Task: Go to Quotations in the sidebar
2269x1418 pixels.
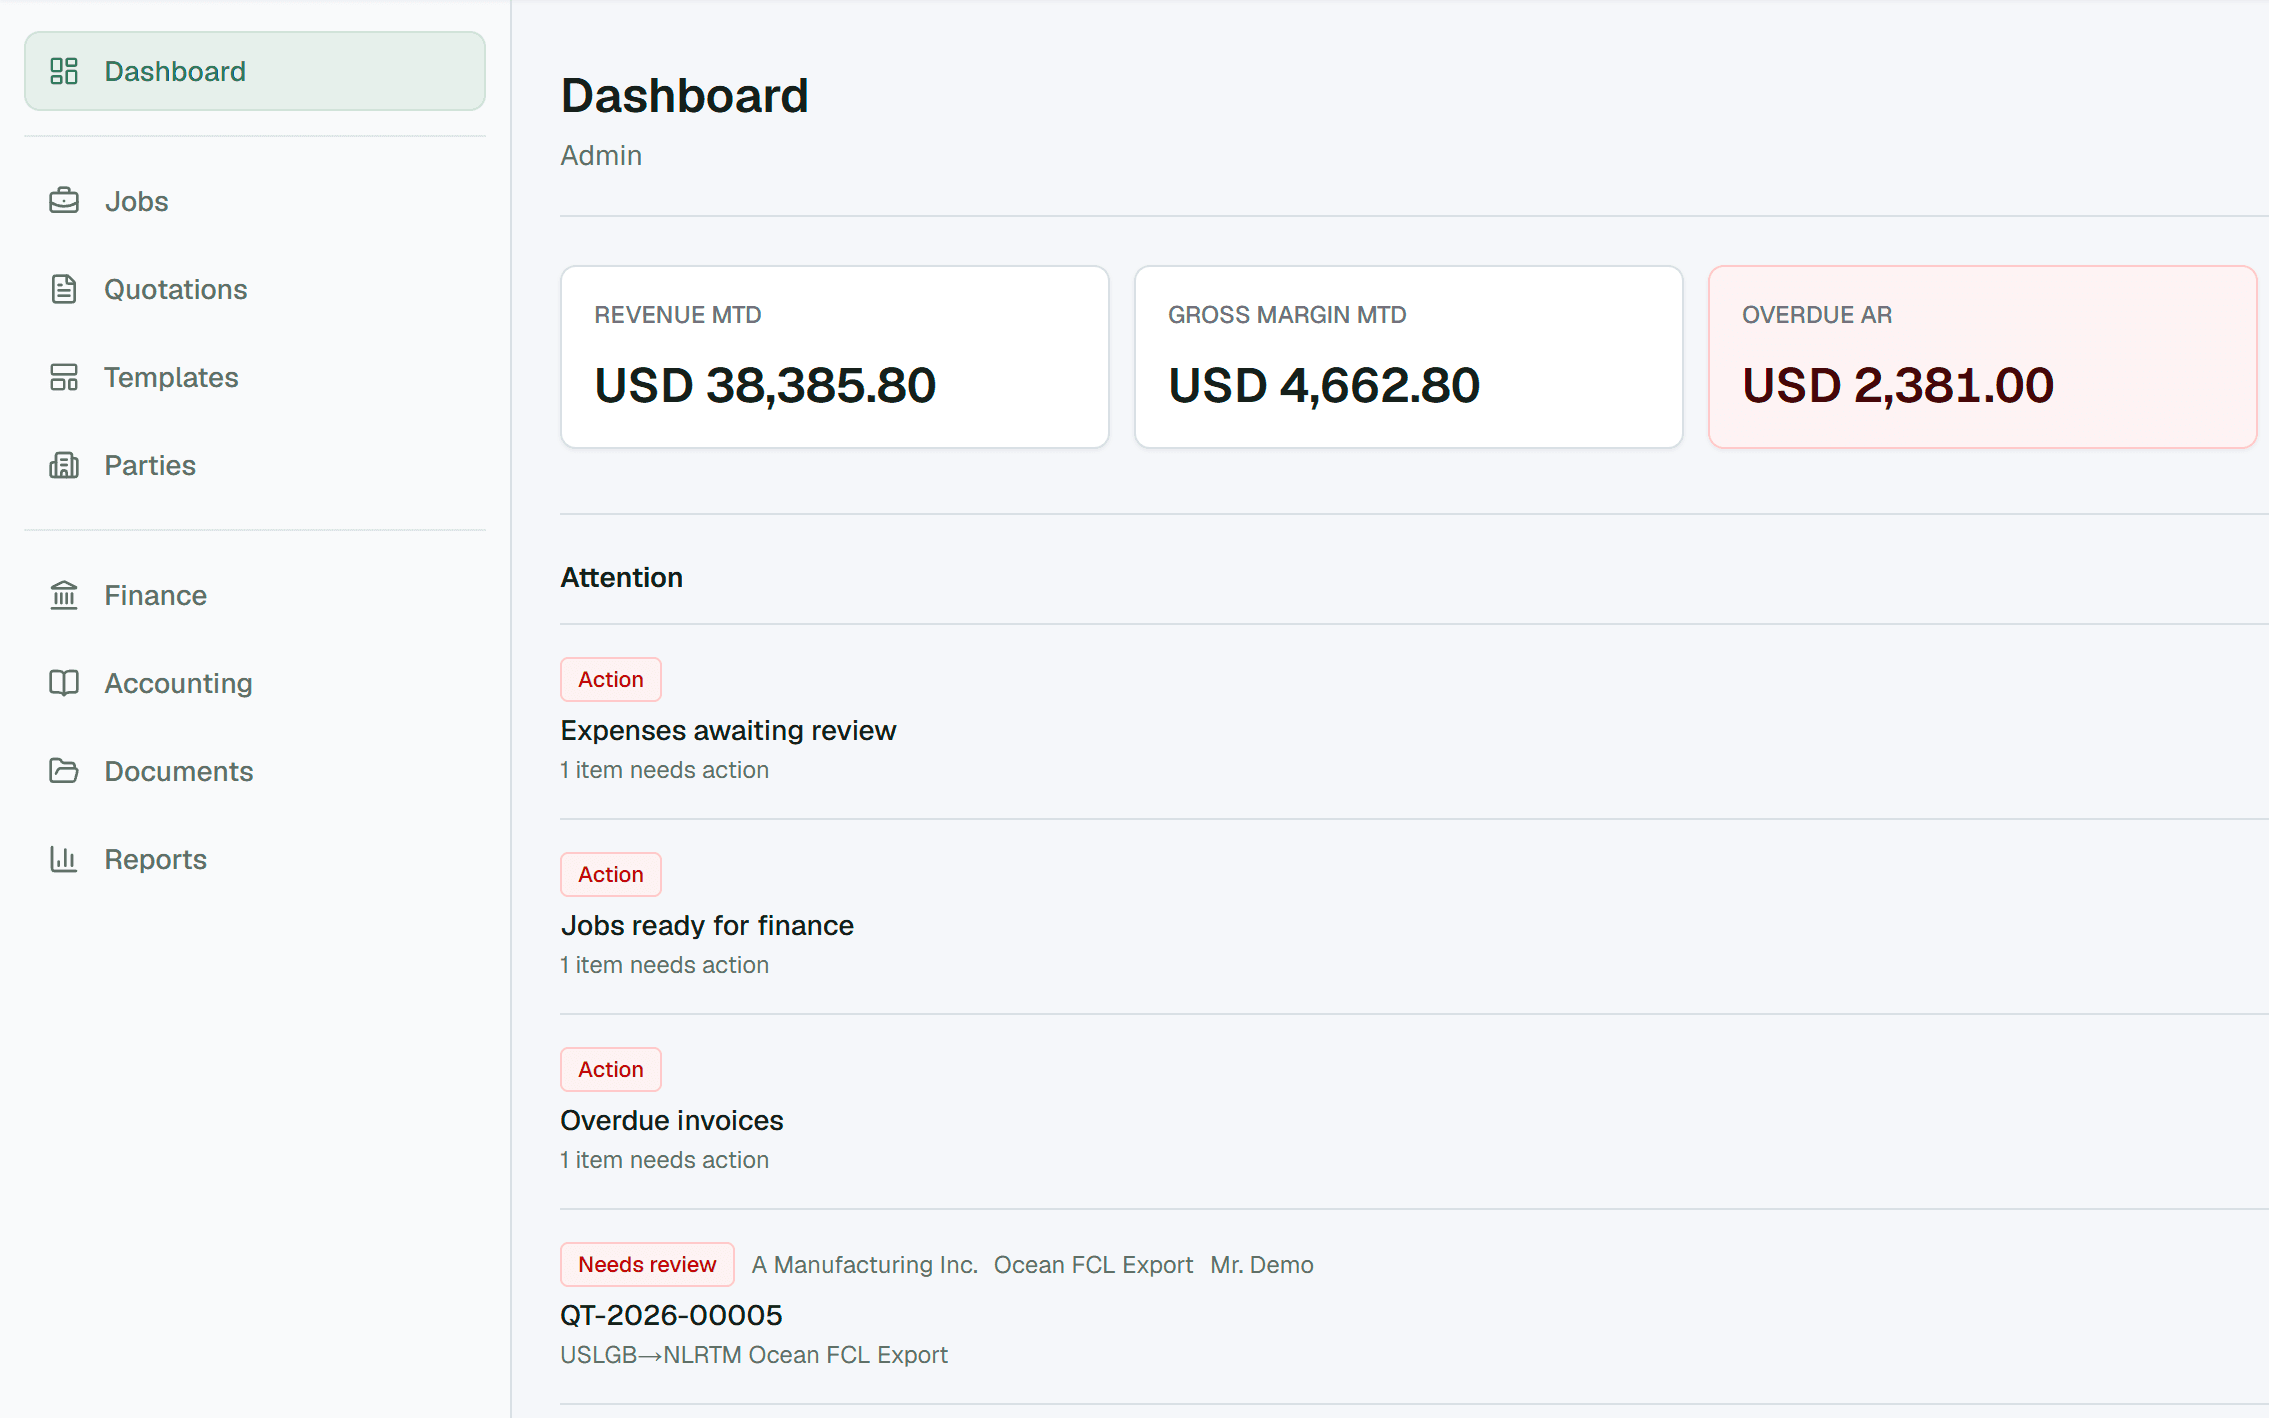Action: pos(255,289)
